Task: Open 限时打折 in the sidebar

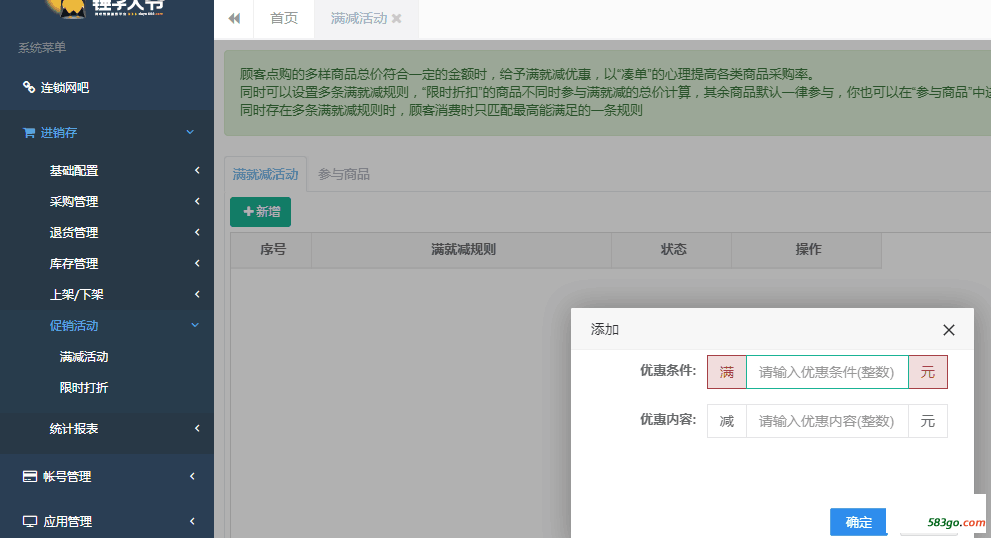Action: coord(84,388)
